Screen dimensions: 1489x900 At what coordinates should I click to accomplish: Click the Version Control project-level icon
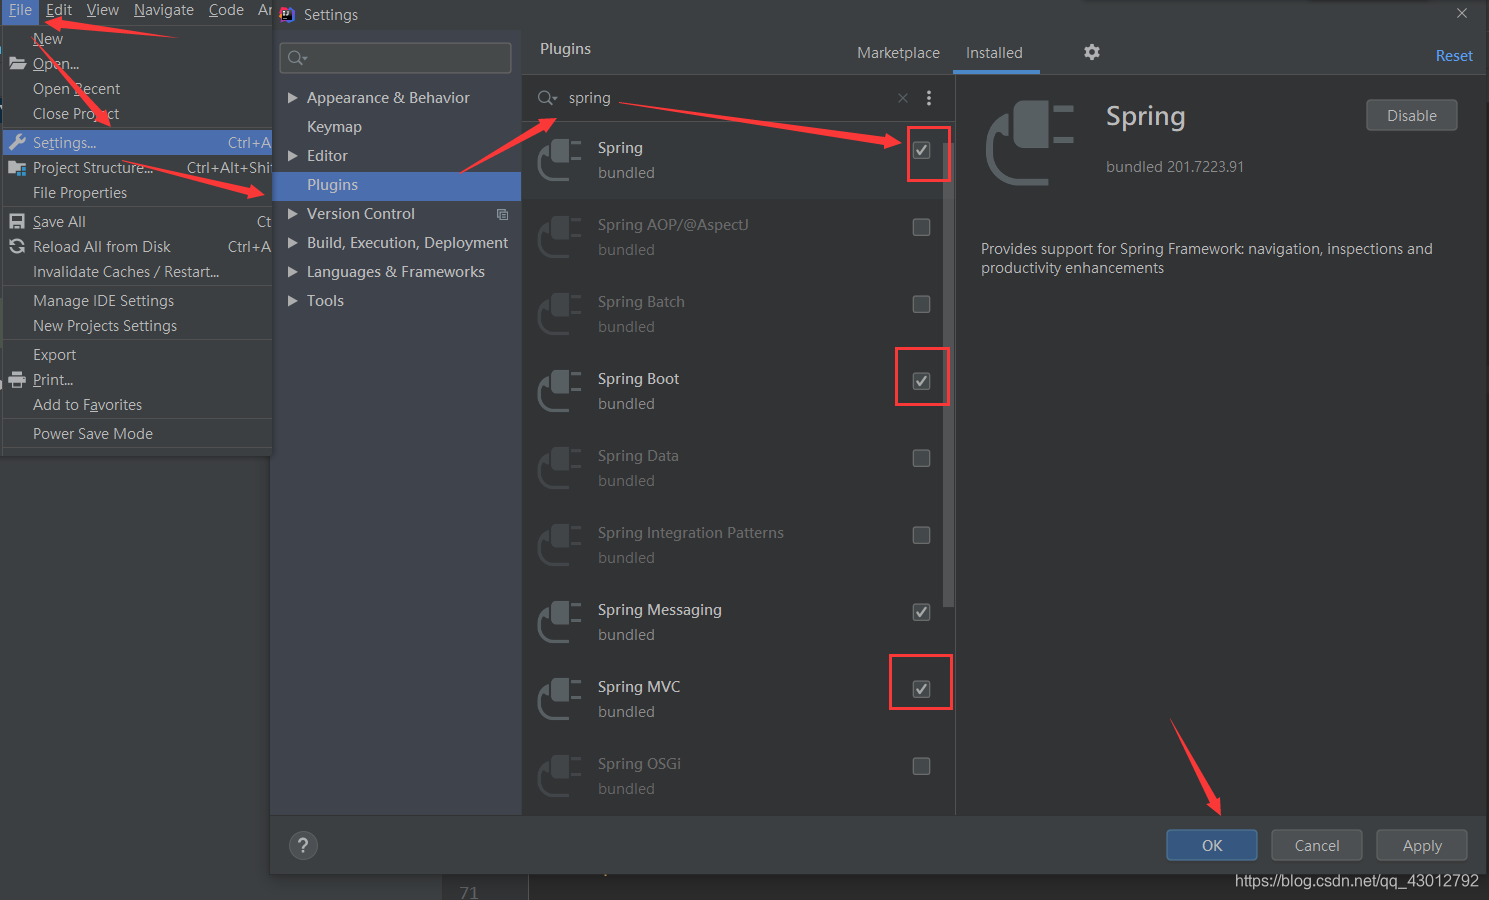502,214
